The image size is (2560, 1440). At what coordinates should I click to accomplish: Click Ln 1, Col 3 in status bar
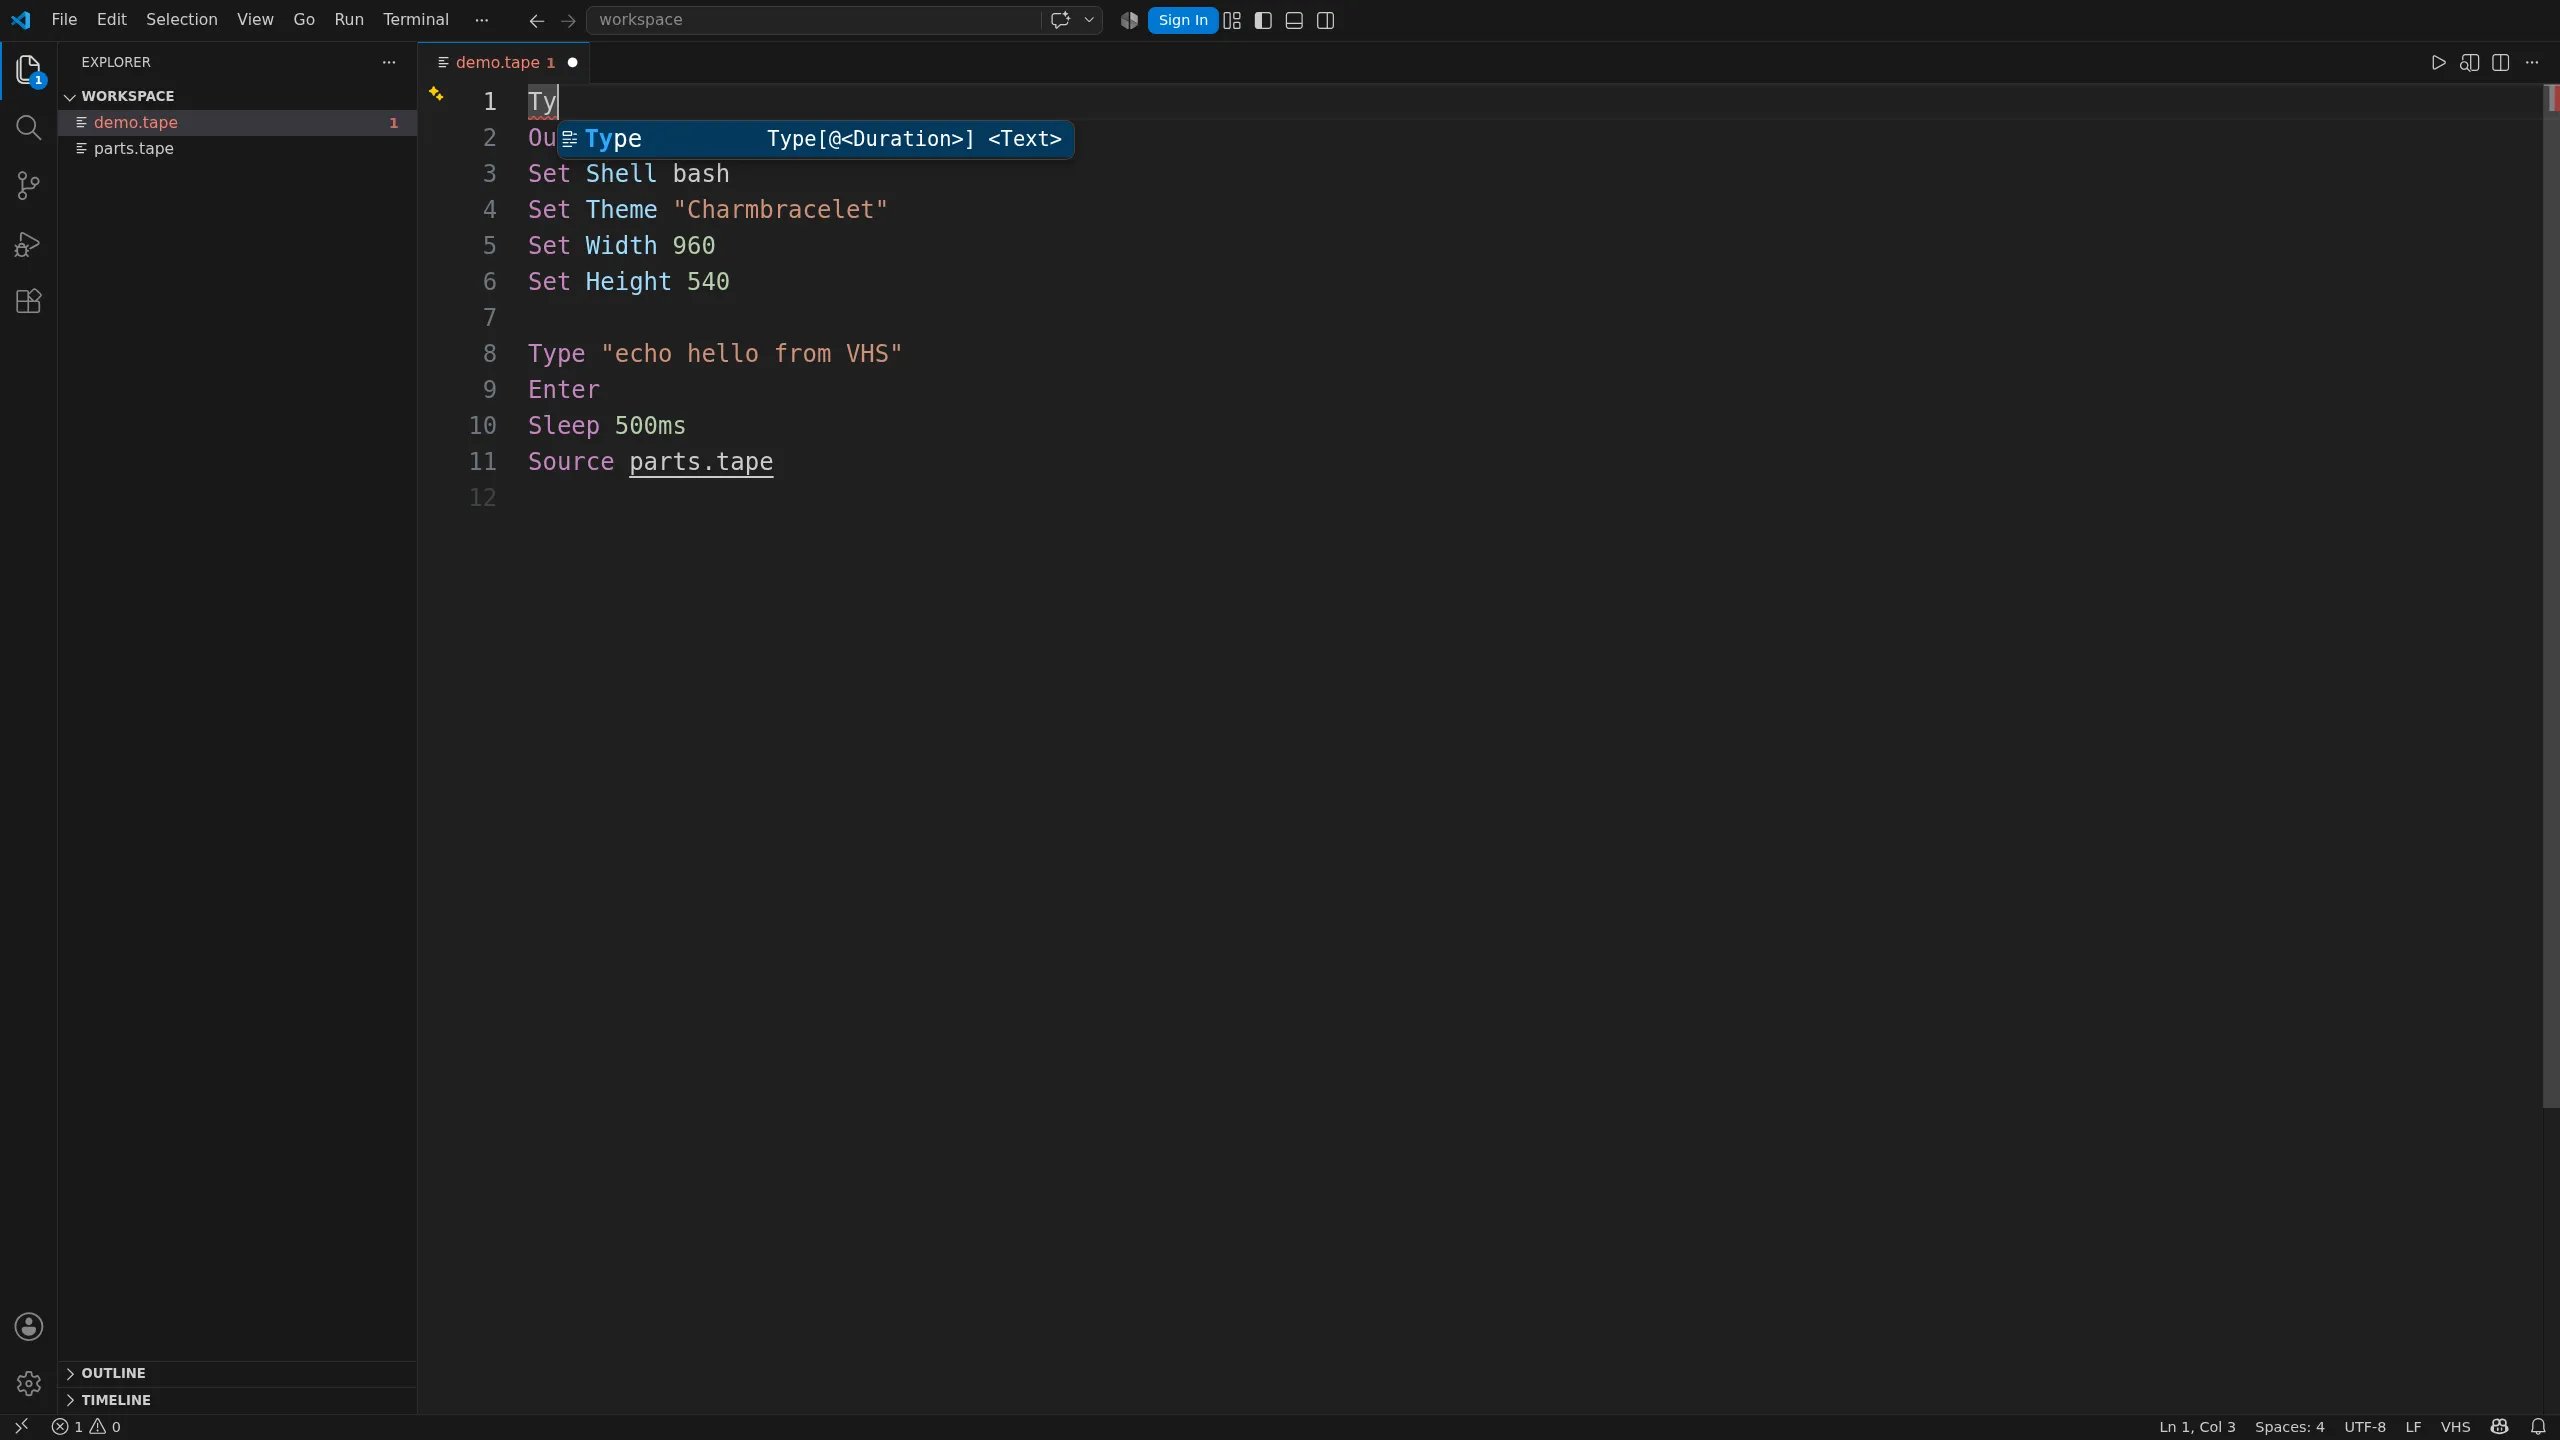pyautogui.click(x=2197, y=1427)
